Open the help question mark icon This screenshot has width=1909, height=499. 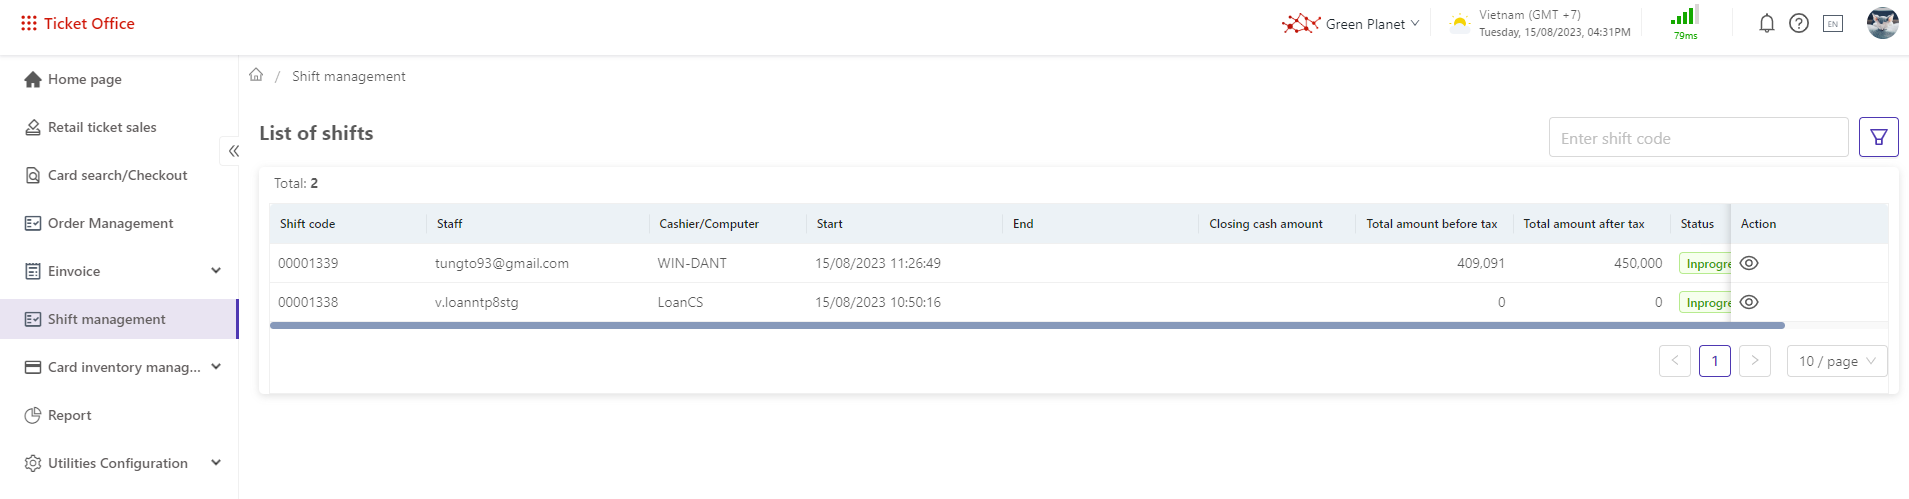pos(1799,23)
